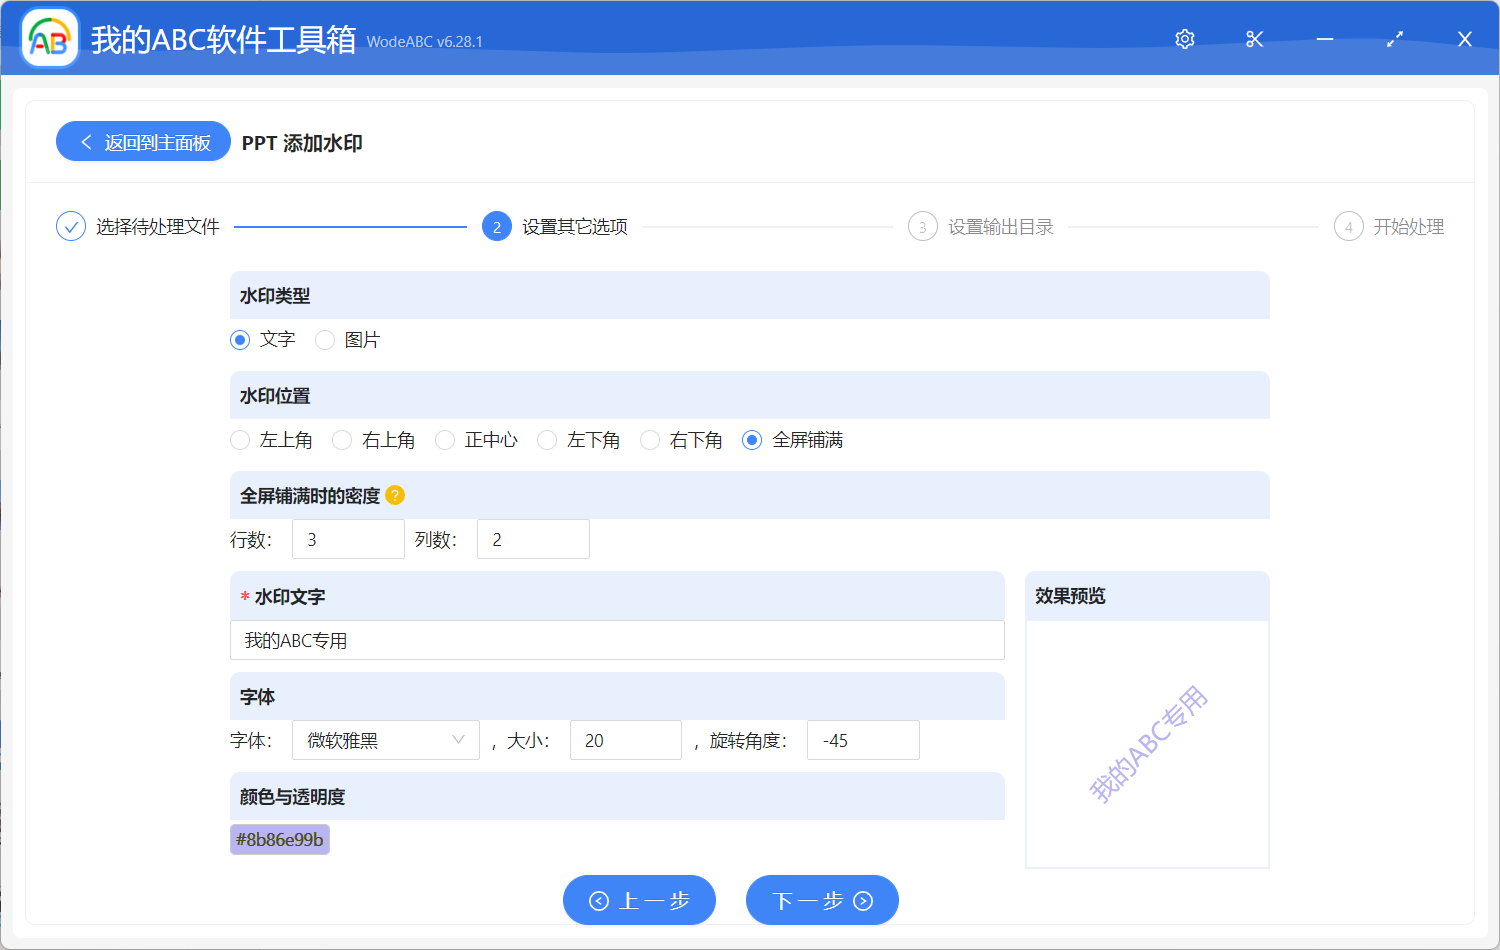Click 返回到主面板 to go back
Viewport: 1500px width, 950px height.
(143, 141)
